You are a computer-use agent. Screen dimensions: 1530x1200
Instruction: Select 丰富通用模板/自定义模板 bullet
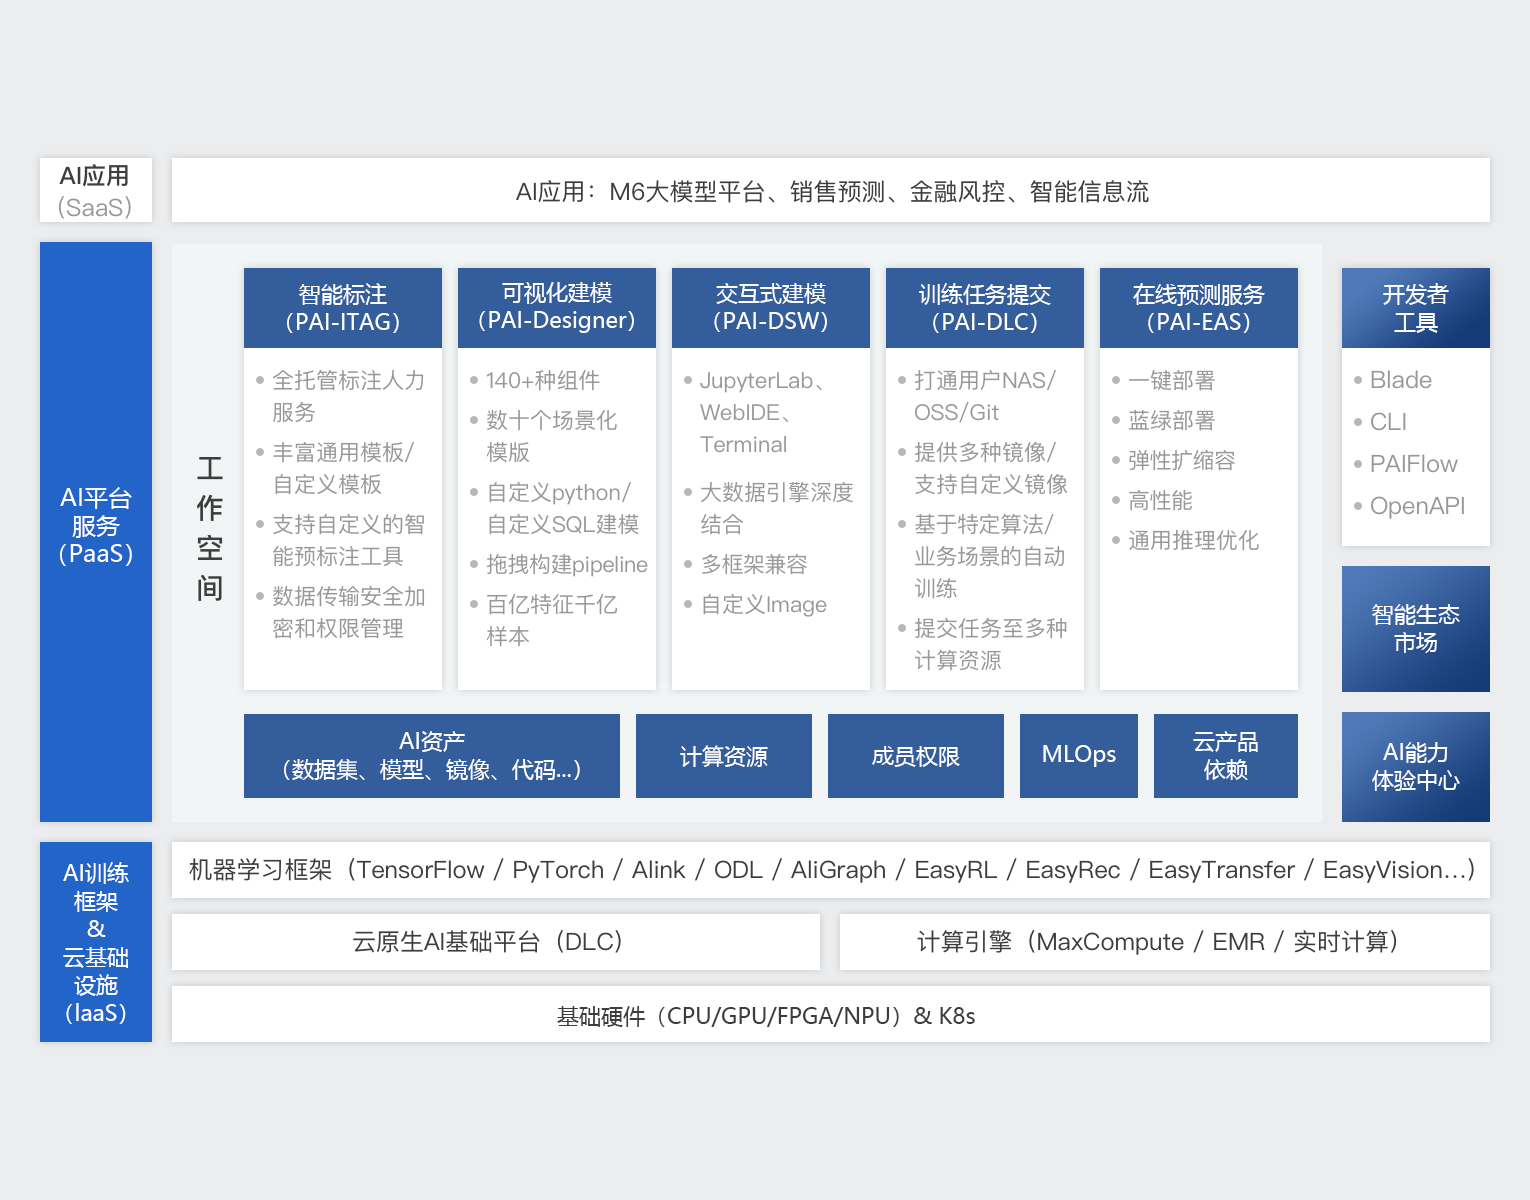click(336, 468)
